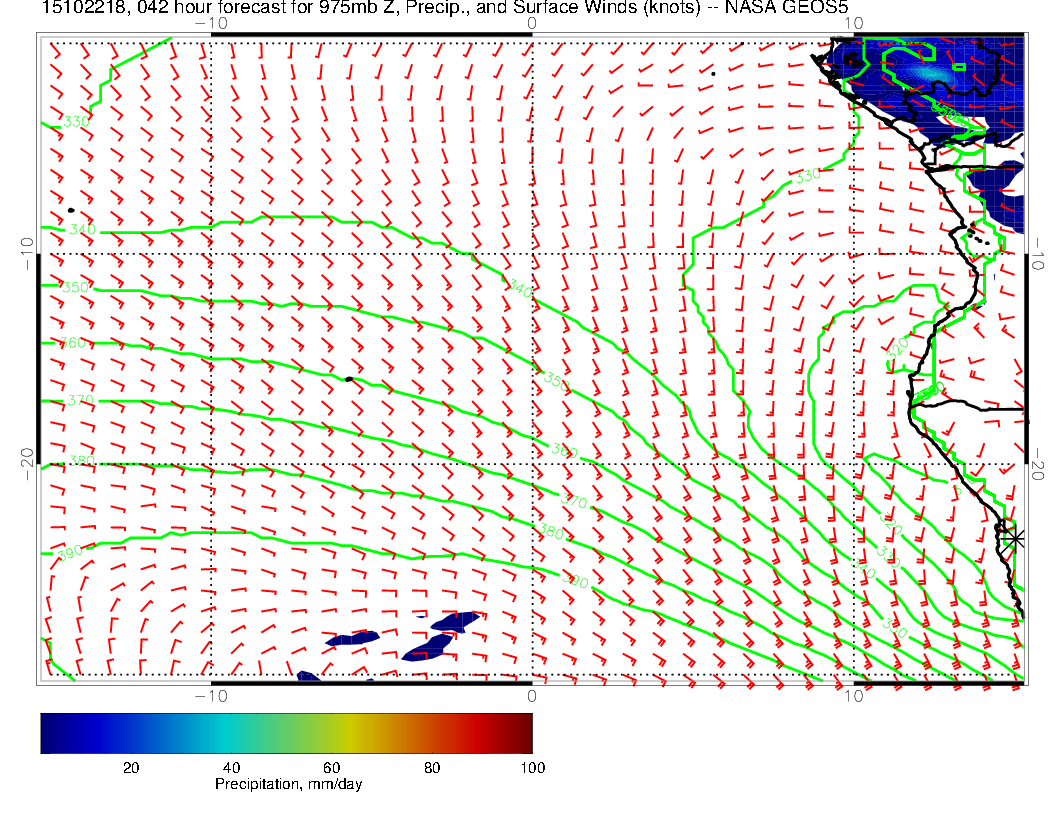Click the 'Precipitation, mm/day' legend label
This screenshot has height=816, width=1056.
click(x=289, y=785)
